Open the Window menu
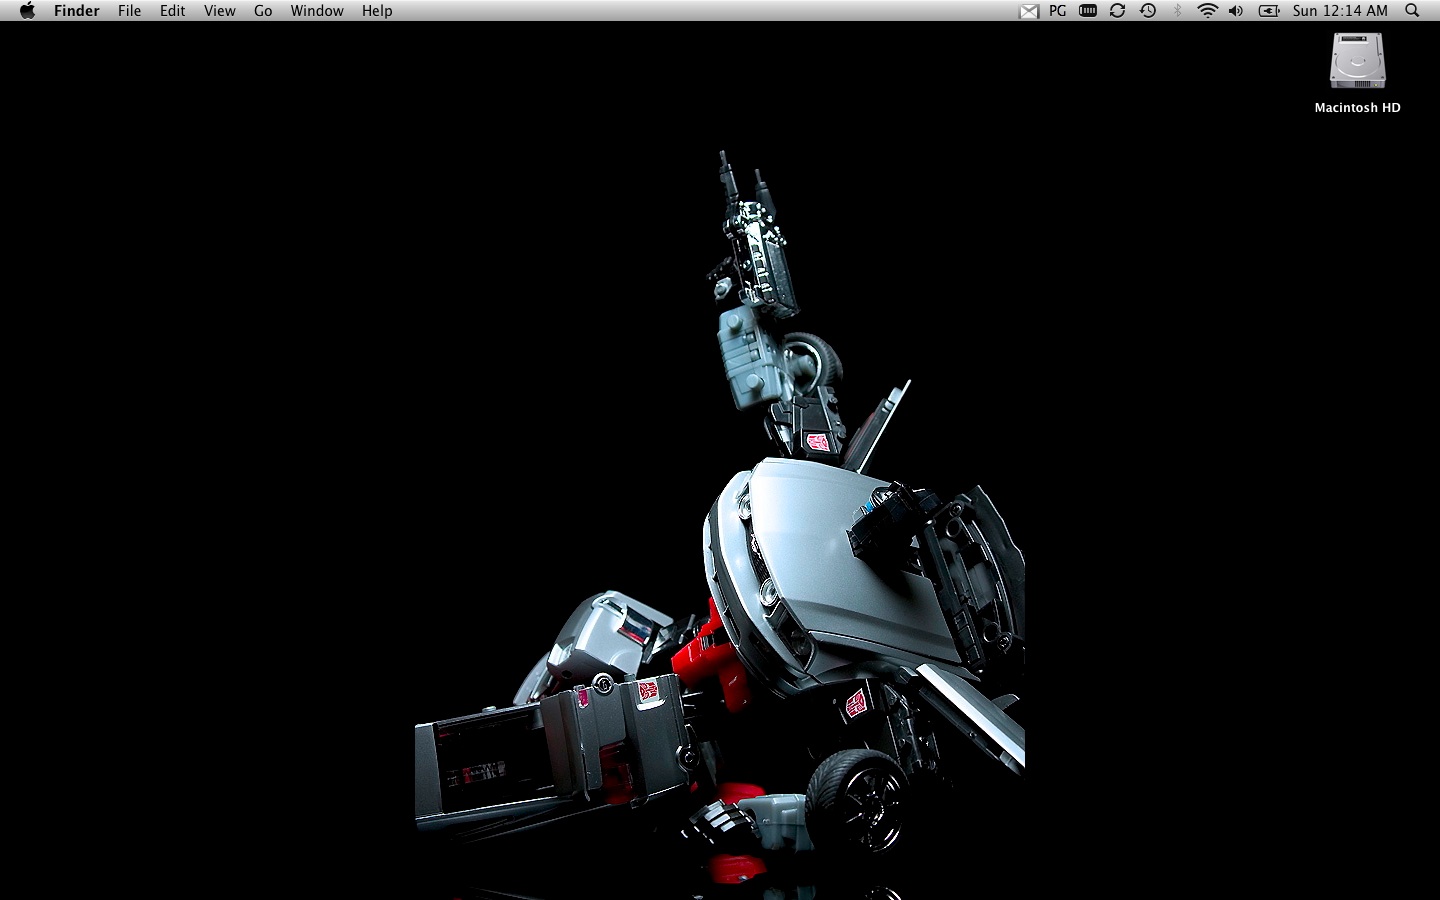 tap(317, 11)
